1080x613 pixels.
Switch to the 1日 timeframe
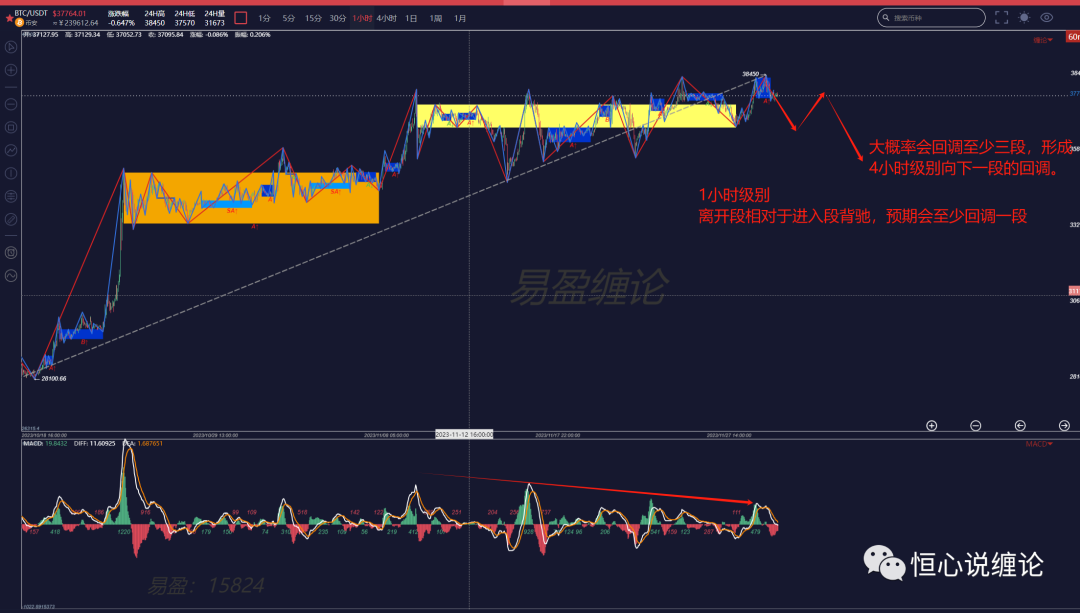pyautogui.click(x=411, y=19)
